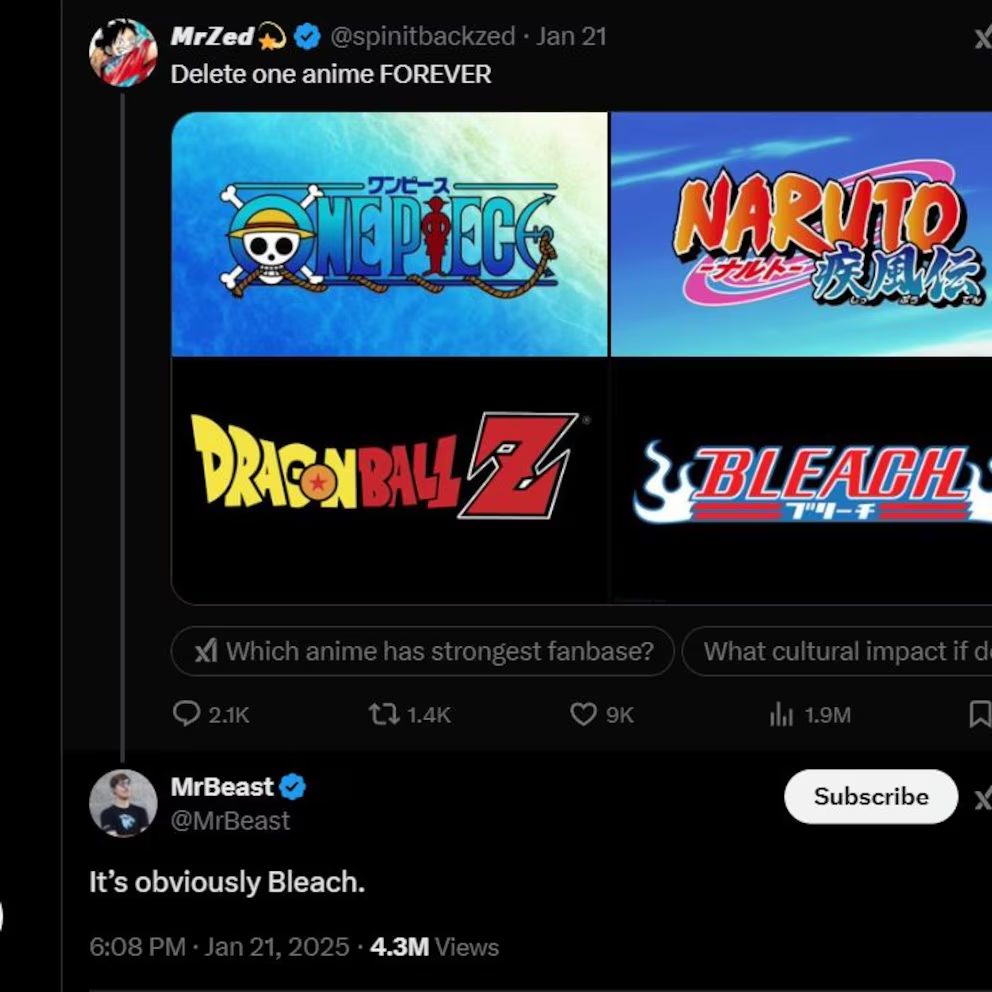This screenshot has width=992, height=992.
Task: Repost MrZed's anime post
Action: point(384,713)
